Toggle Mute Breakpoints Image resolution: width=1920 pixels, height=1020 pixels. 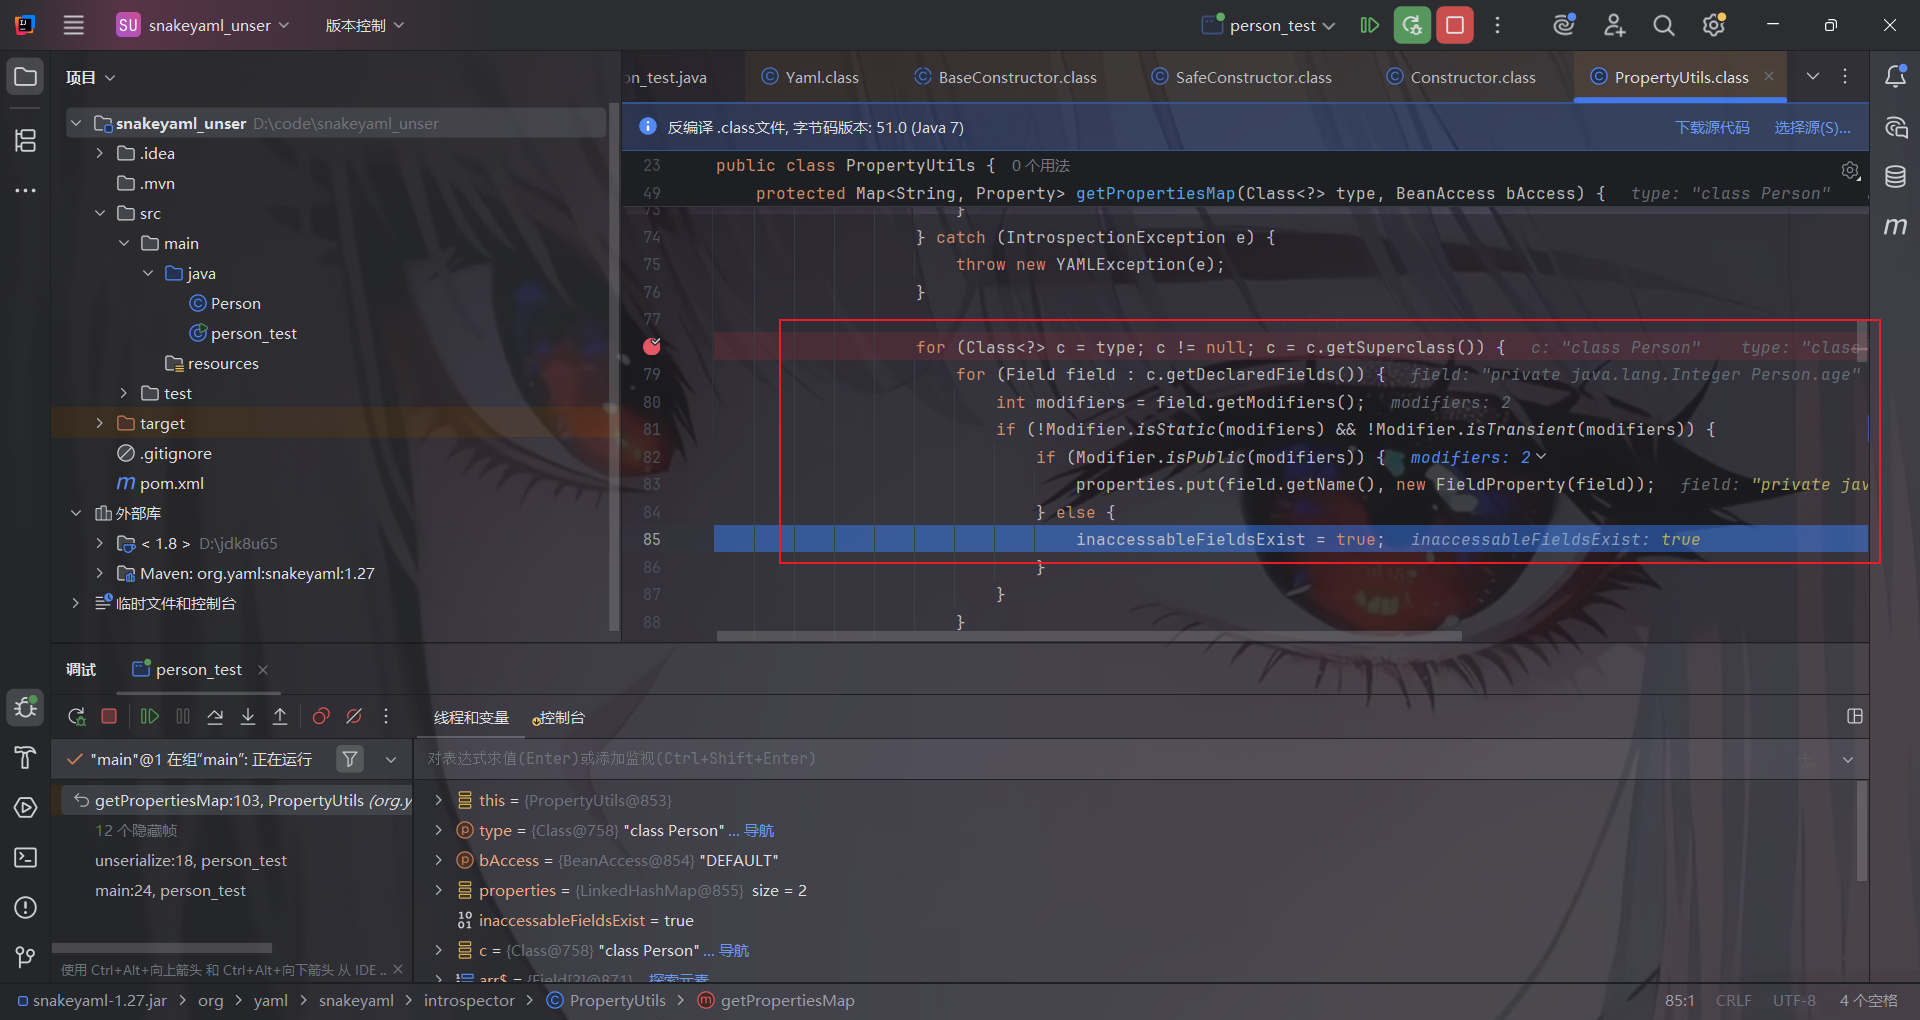tap(354, 716)
